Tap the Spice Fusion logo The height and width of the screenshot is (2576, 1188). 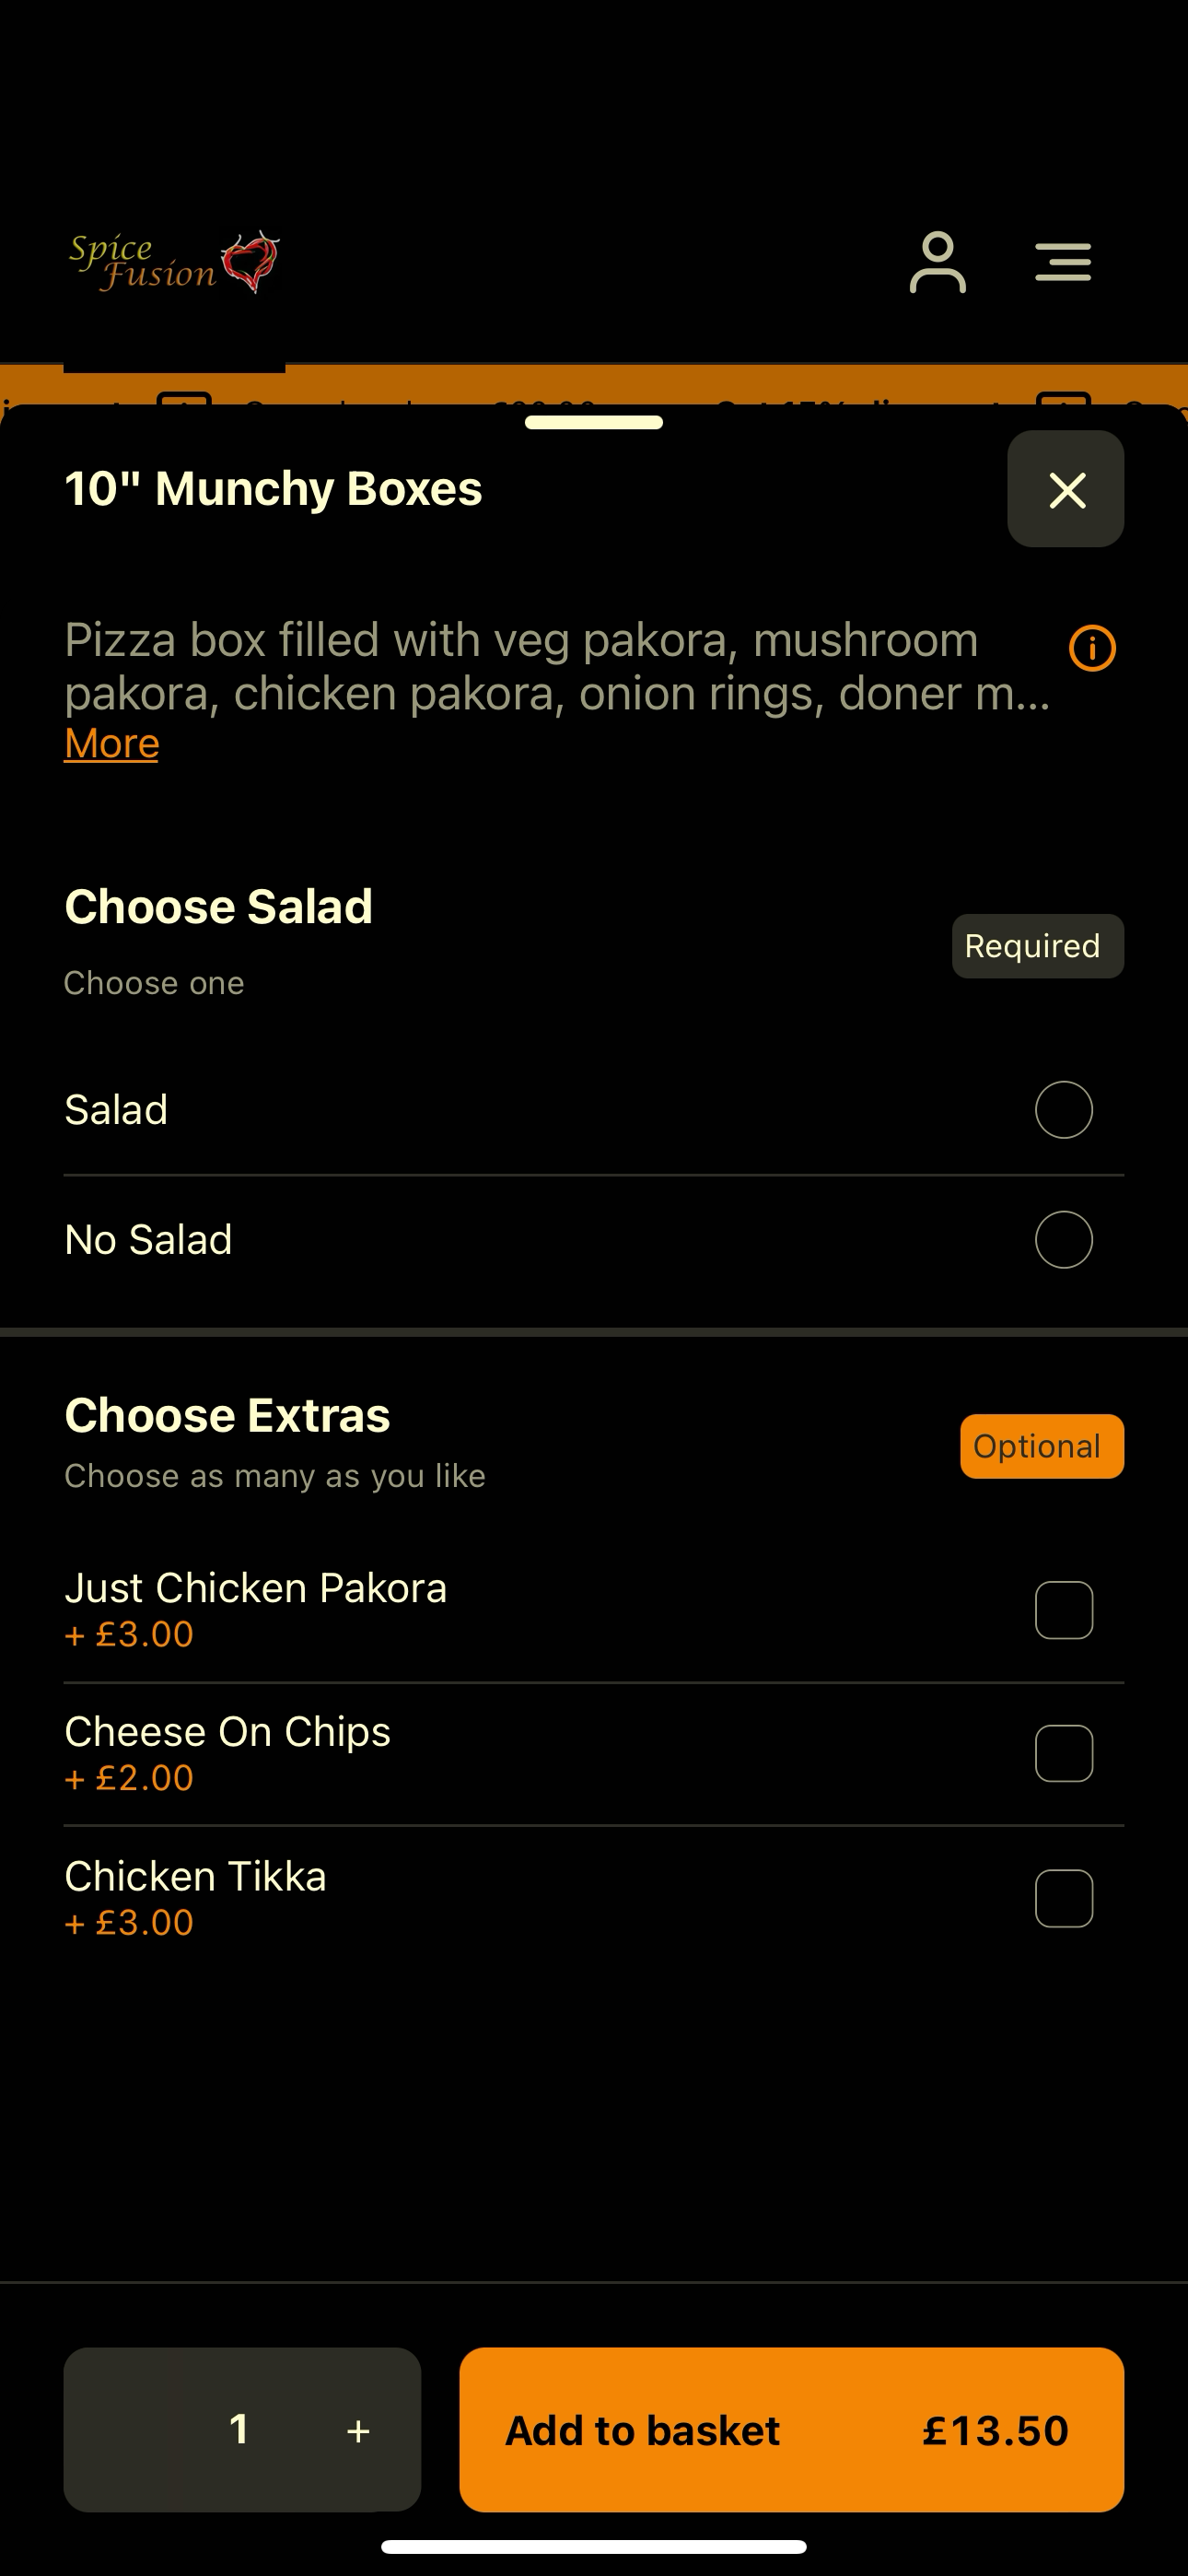click(174, 262)
